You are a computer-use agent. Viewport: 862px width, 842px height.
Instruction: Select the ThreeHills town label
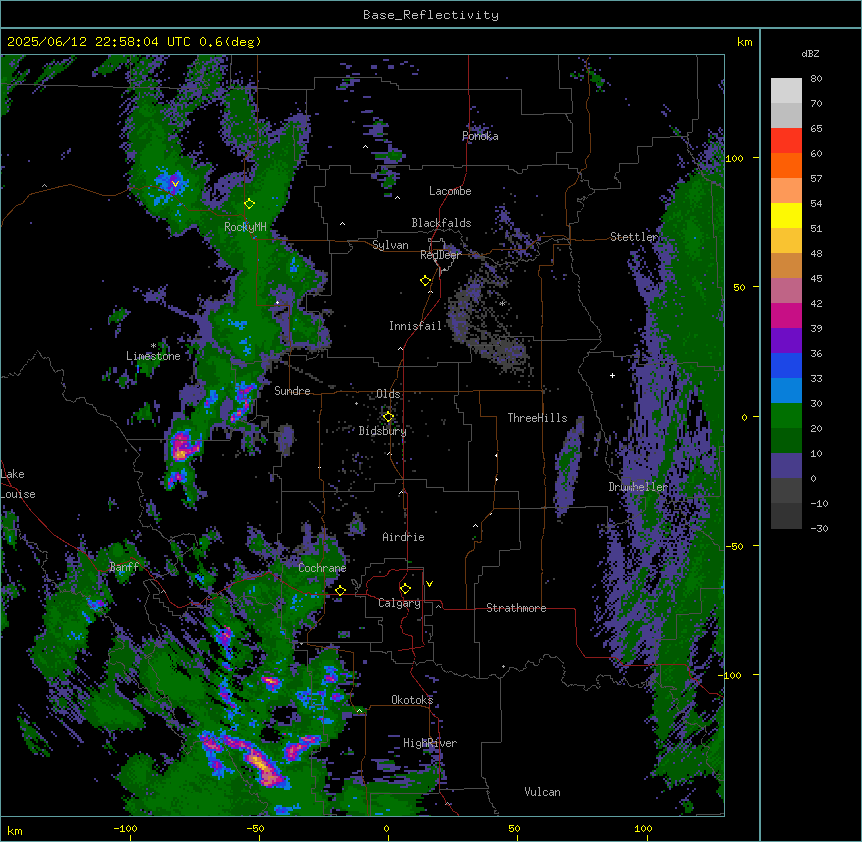(537, 418)
